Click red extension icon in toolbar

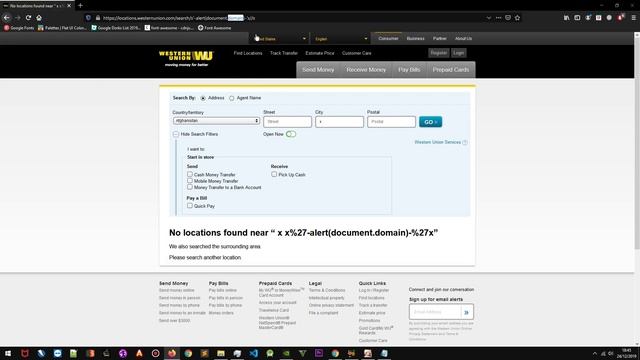click(x=620, y=18)
